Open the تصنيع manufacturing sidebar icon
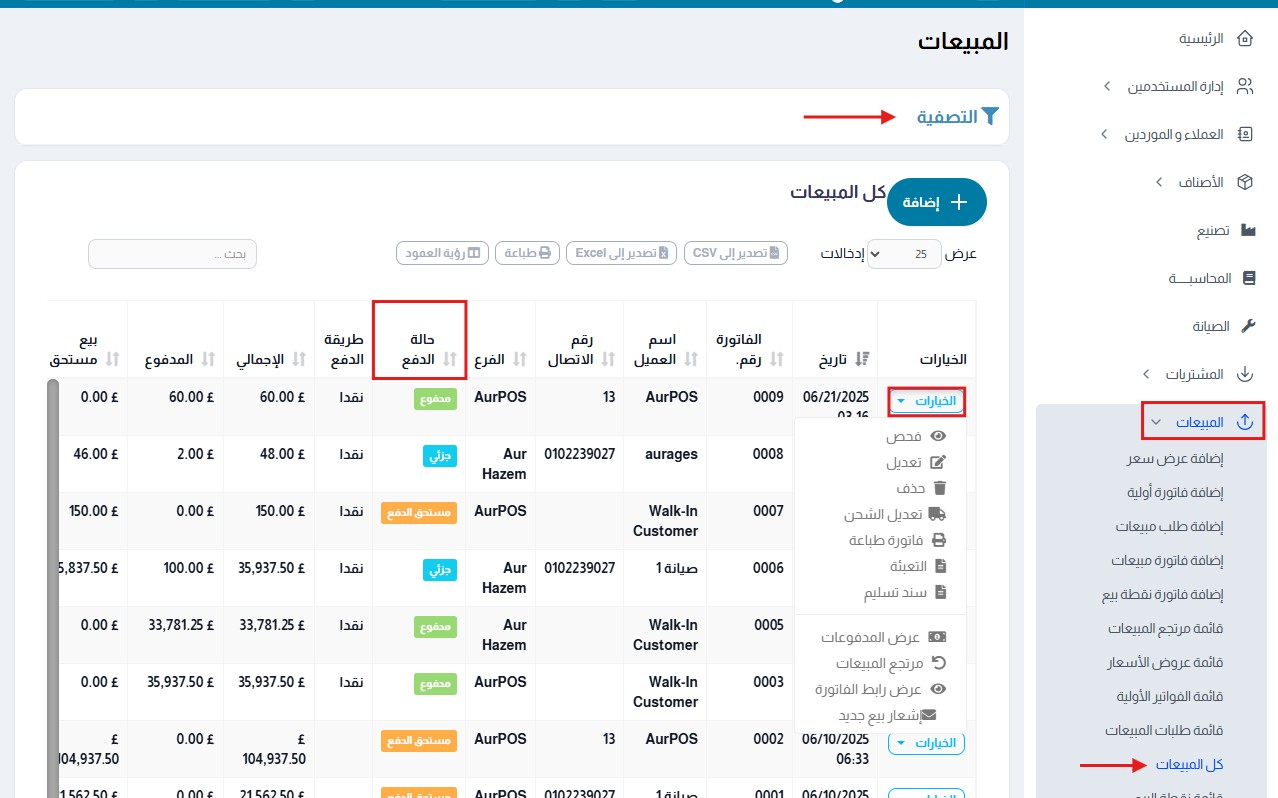Viewport: 1278px width, 798px height. [1247, 230]
